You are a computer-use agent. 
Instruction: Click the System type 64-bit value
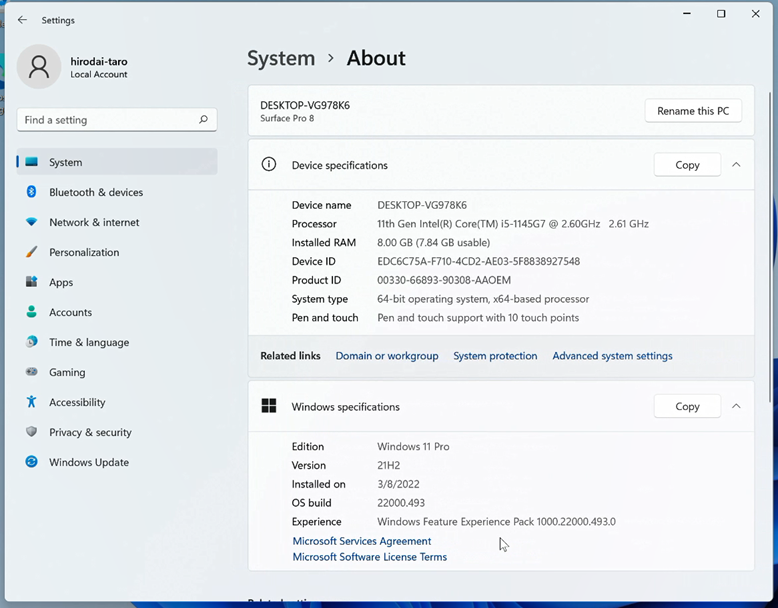point(483,299)
